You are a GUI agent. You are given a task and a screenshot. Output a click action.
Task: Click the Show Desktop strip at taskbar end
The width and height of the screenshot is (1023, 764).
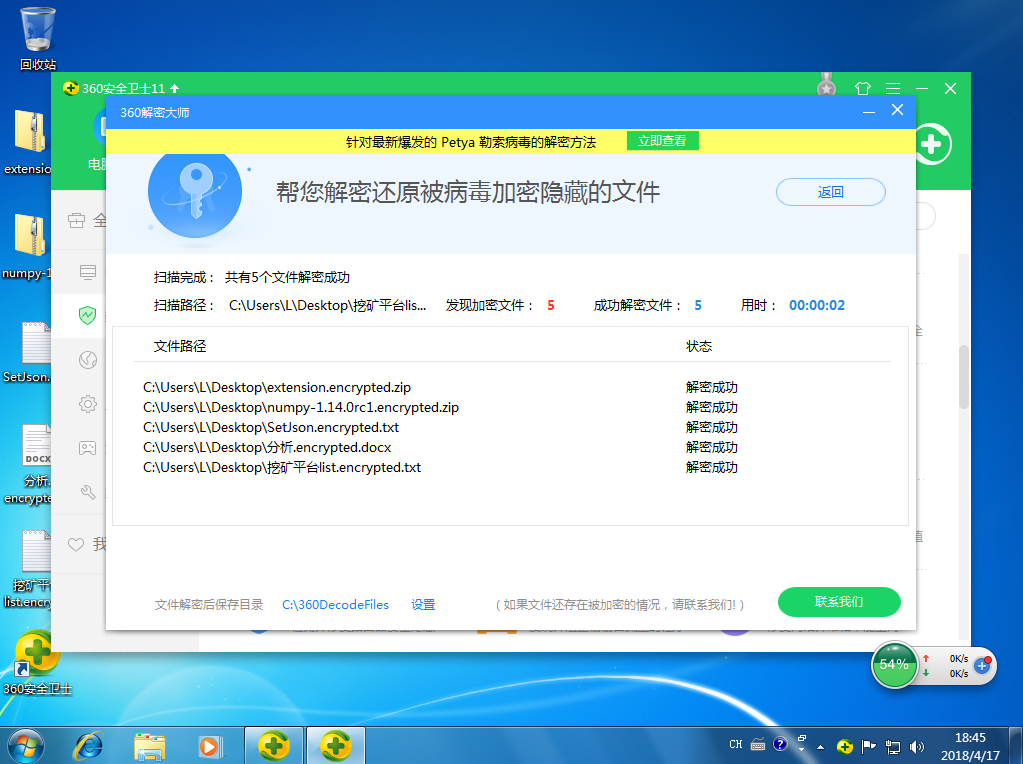click(1018, 746)
